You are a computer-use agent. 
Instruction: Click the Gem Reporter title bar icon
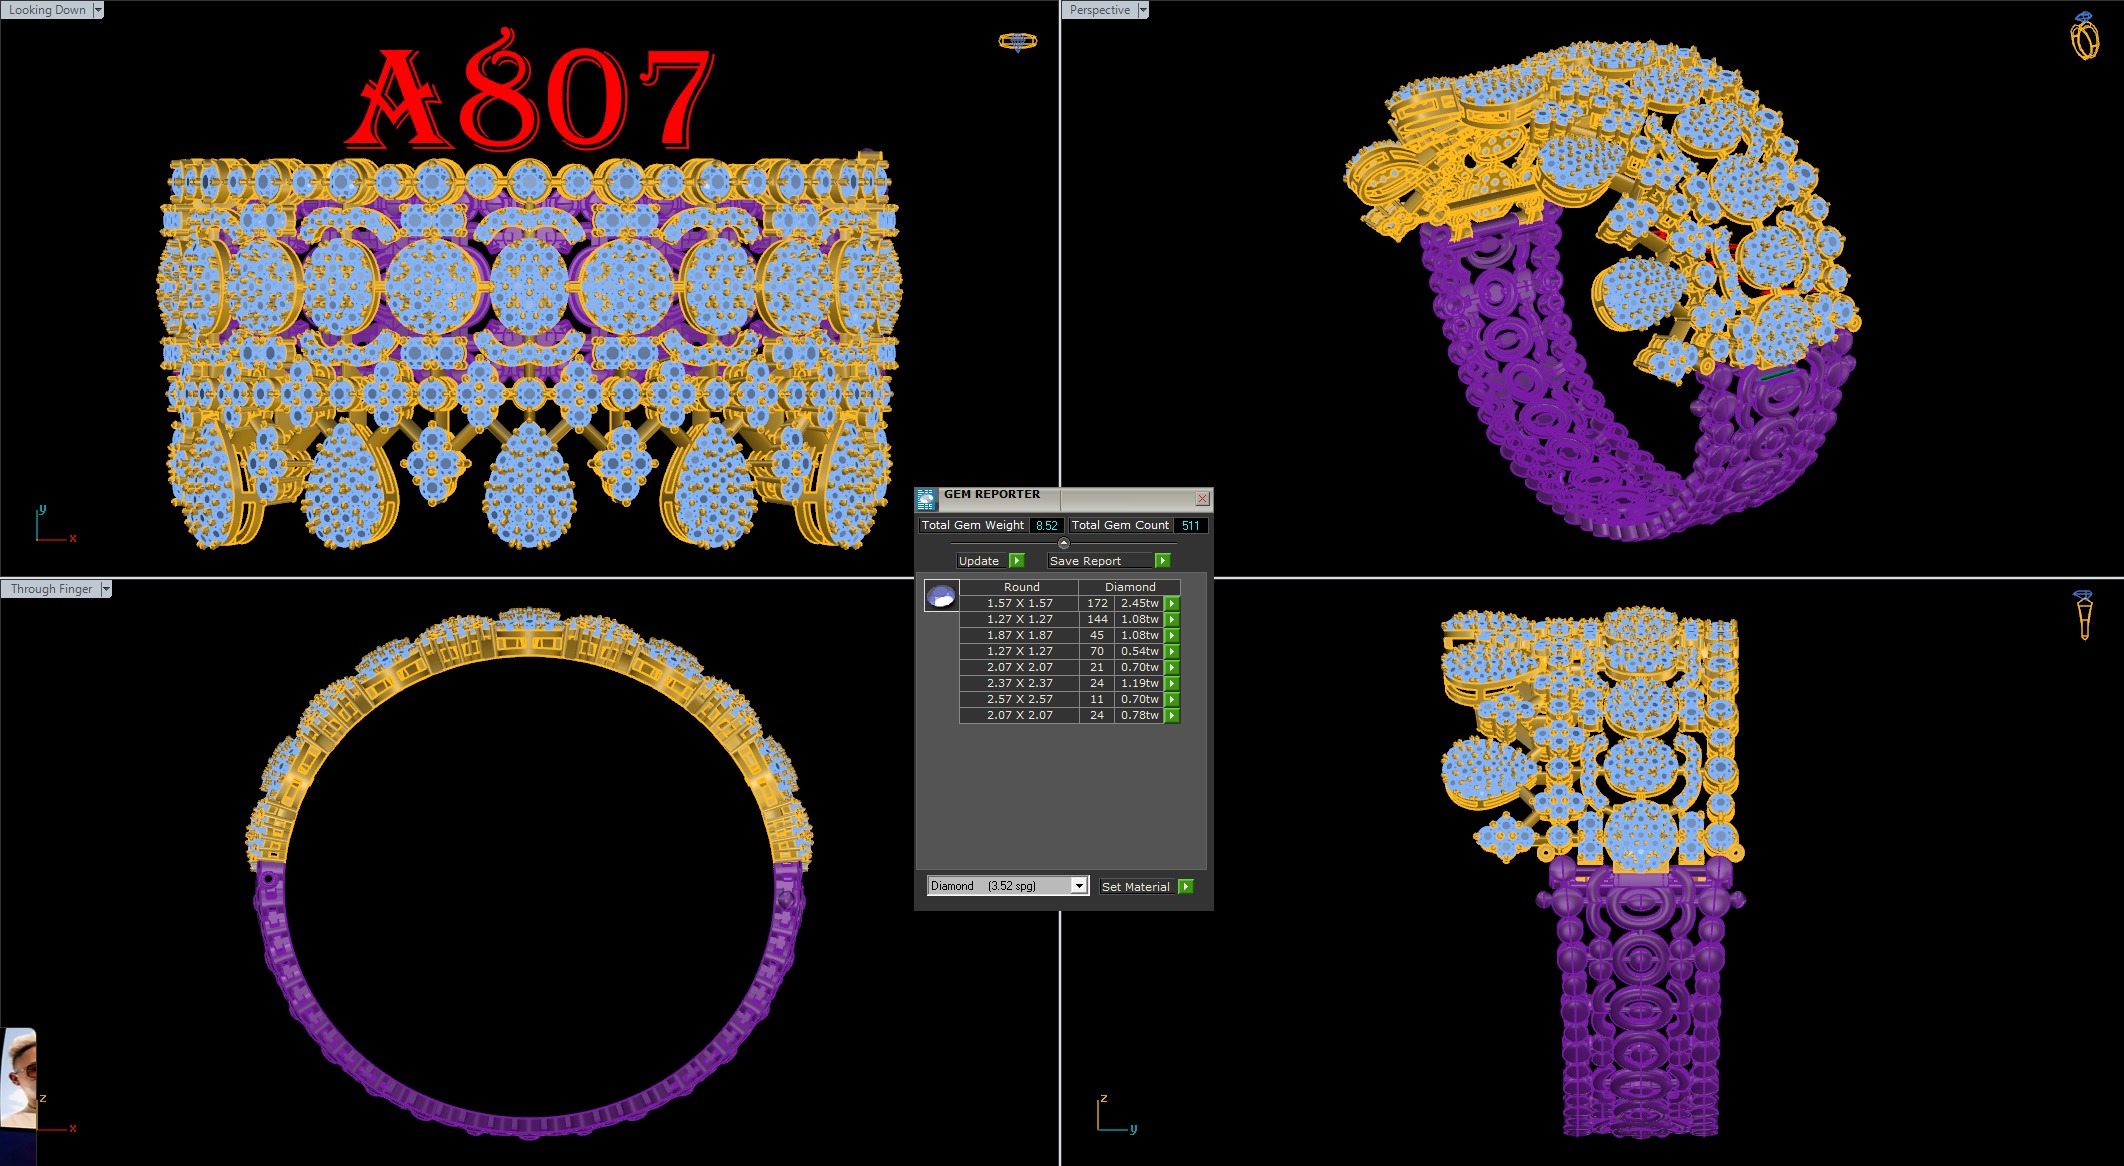tap(926, 498)
